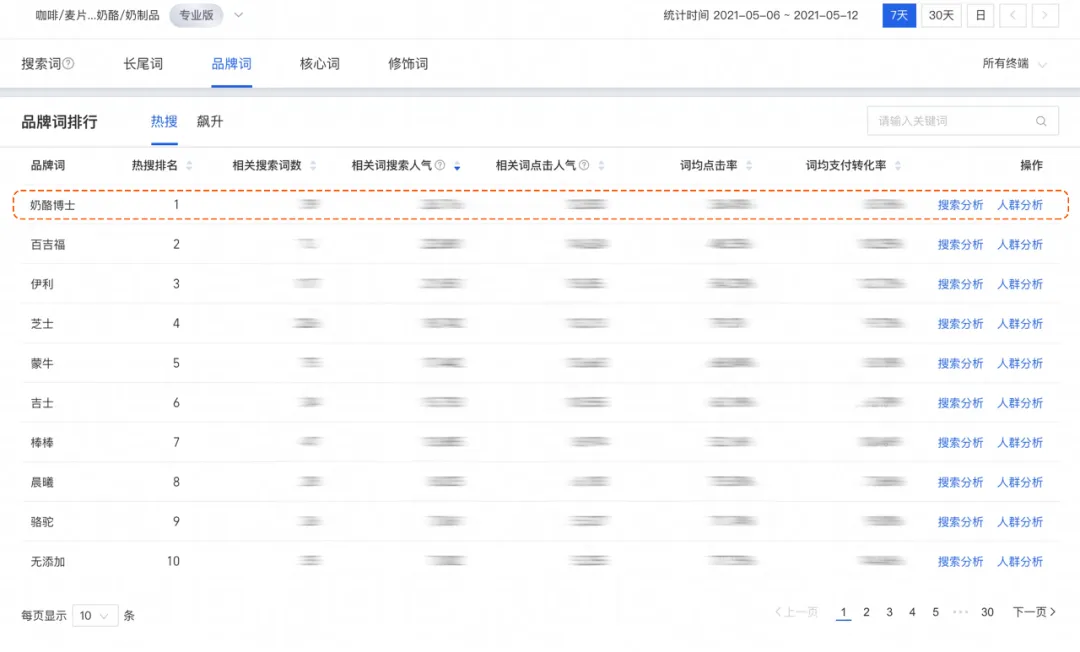Click brand name 百吉福 in table

tap(48, 244)
